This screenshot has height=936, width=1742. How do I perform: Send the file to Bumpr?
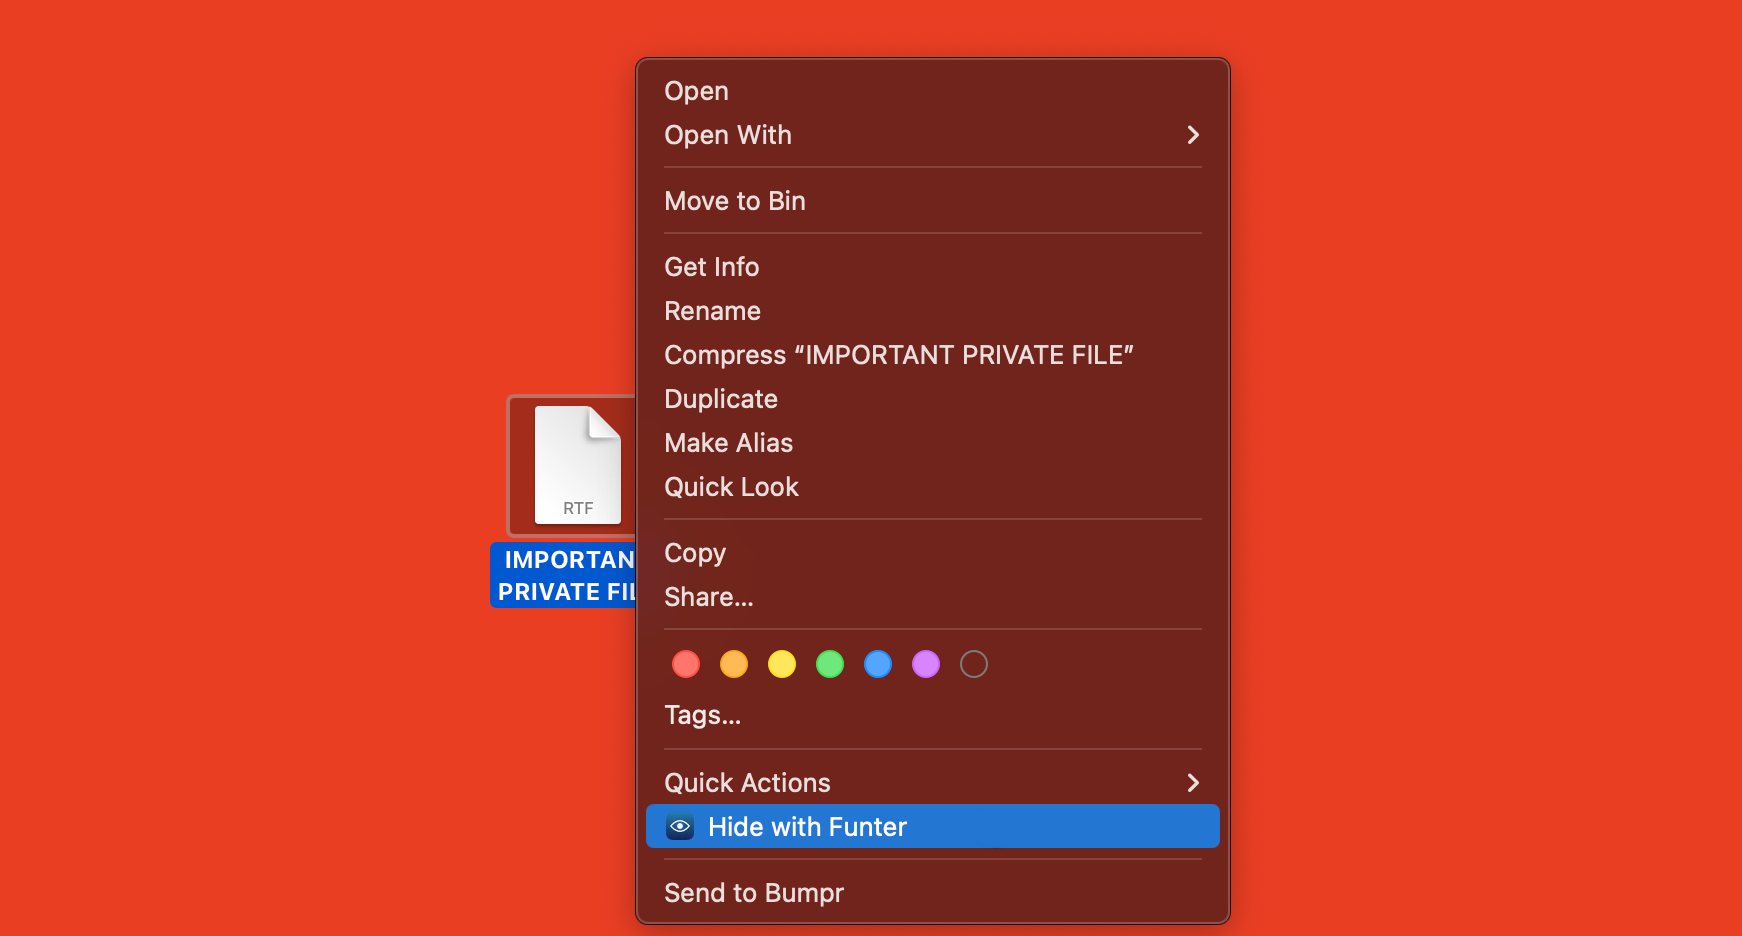(x=754, y=892)
